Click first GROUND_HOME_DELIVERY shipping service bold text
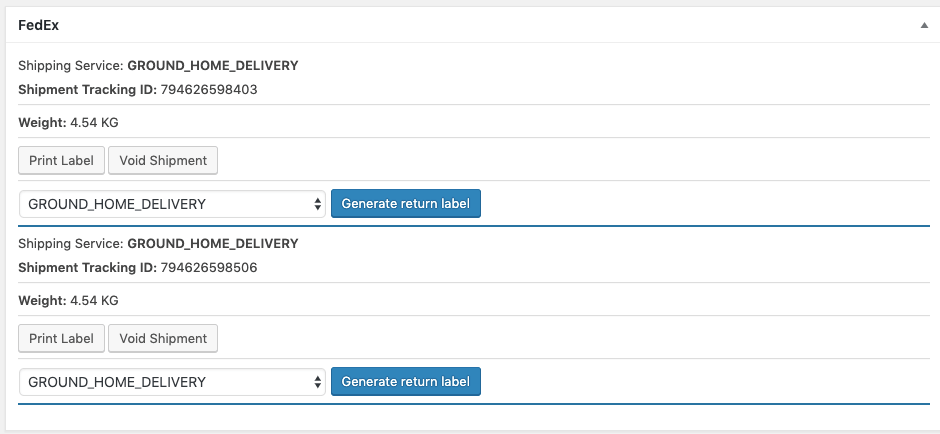 tap(213, 66)
